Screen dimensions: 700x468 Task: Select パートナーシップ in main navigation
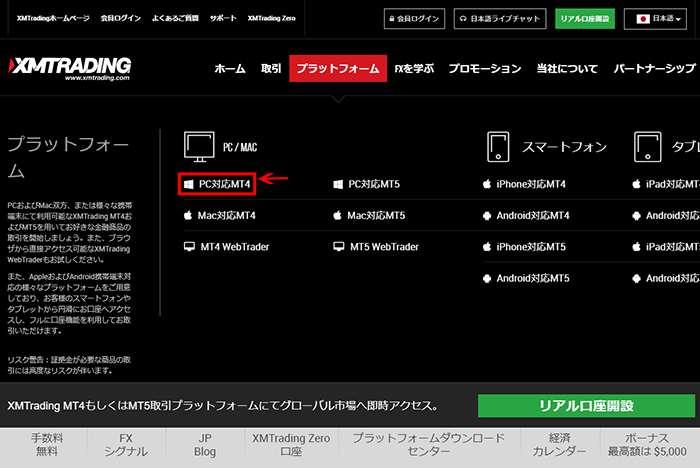click(654, 68)
